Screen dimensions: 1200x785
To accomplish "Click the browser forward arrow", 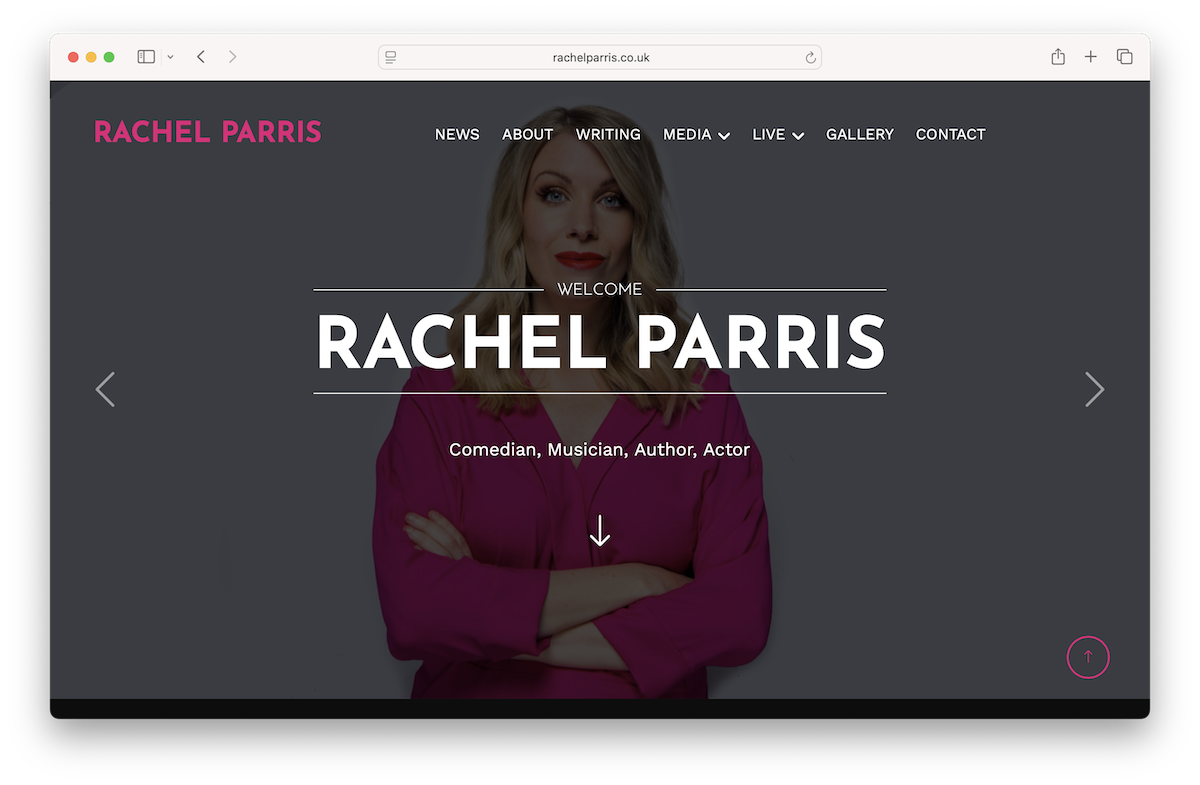I will [x=232, y=57].
